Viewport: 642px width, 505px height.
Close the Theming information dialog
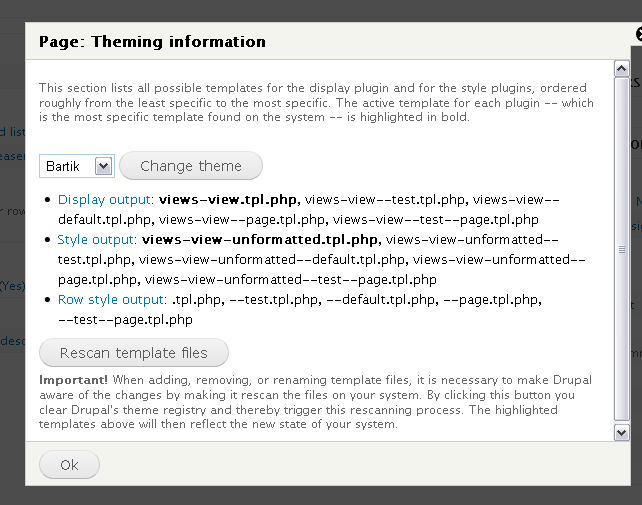(x=638, y=34)
